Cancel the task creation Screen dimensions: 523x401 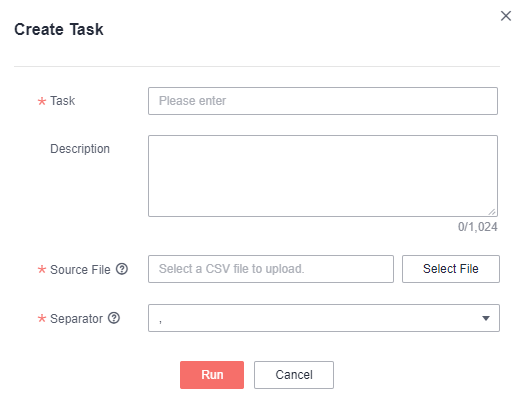[294, 375]
